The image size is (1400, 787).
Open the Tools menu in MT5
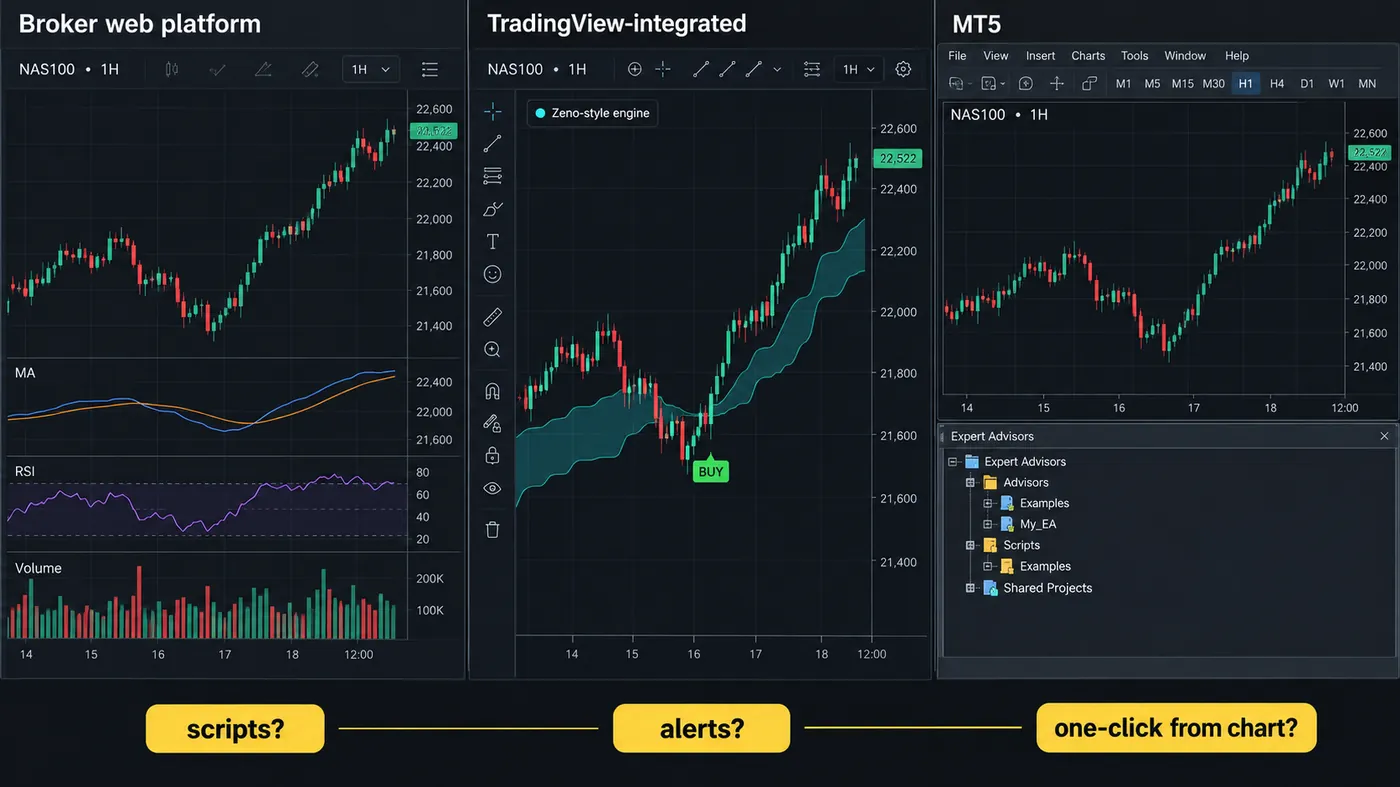coord(1134,56)
